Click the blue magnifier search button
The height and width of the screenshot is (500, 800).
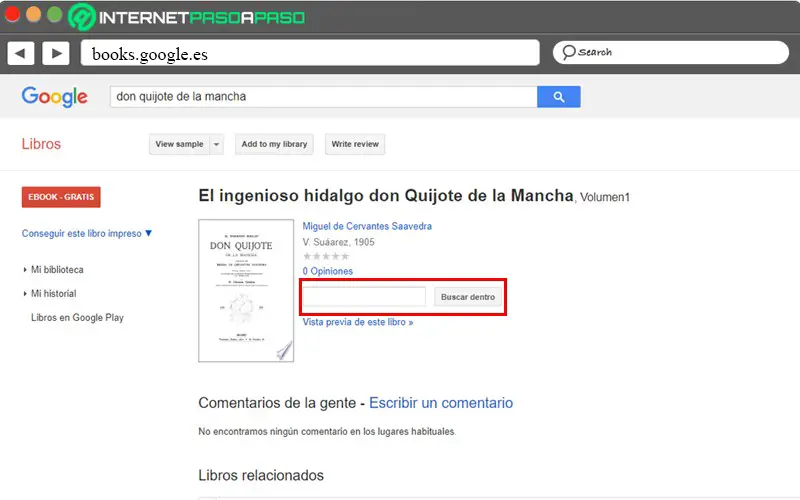click(x=559, y=96)
